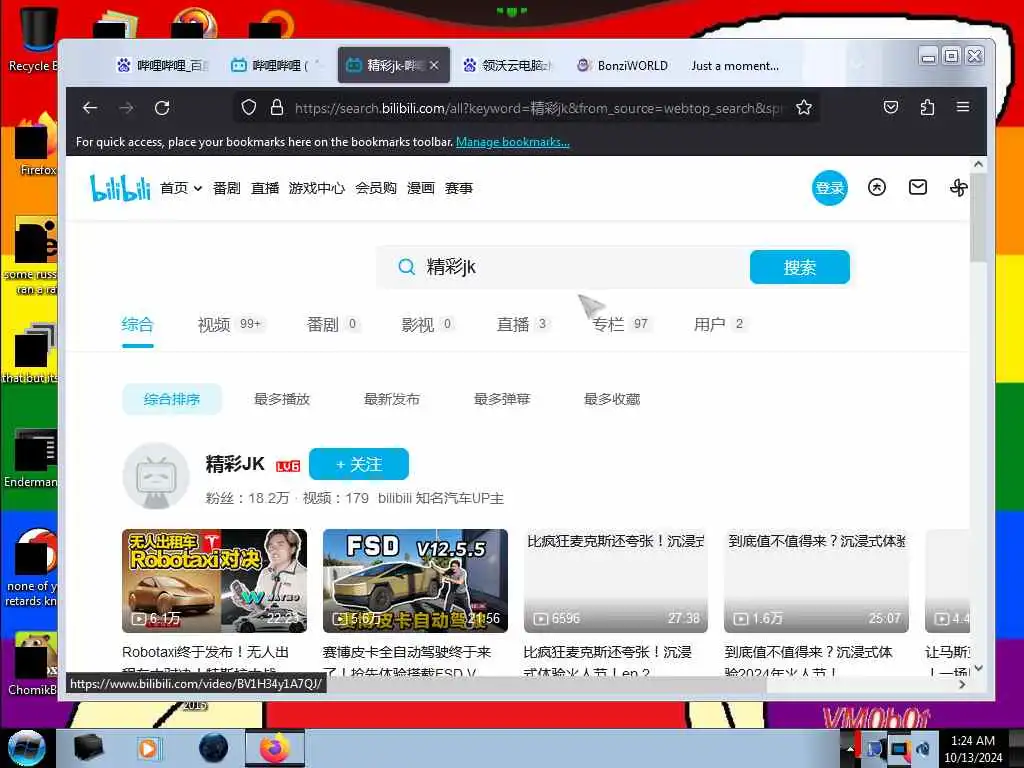Open the dark globe taskbar icon
This screenshot has width=1024, height=768.
214,748
